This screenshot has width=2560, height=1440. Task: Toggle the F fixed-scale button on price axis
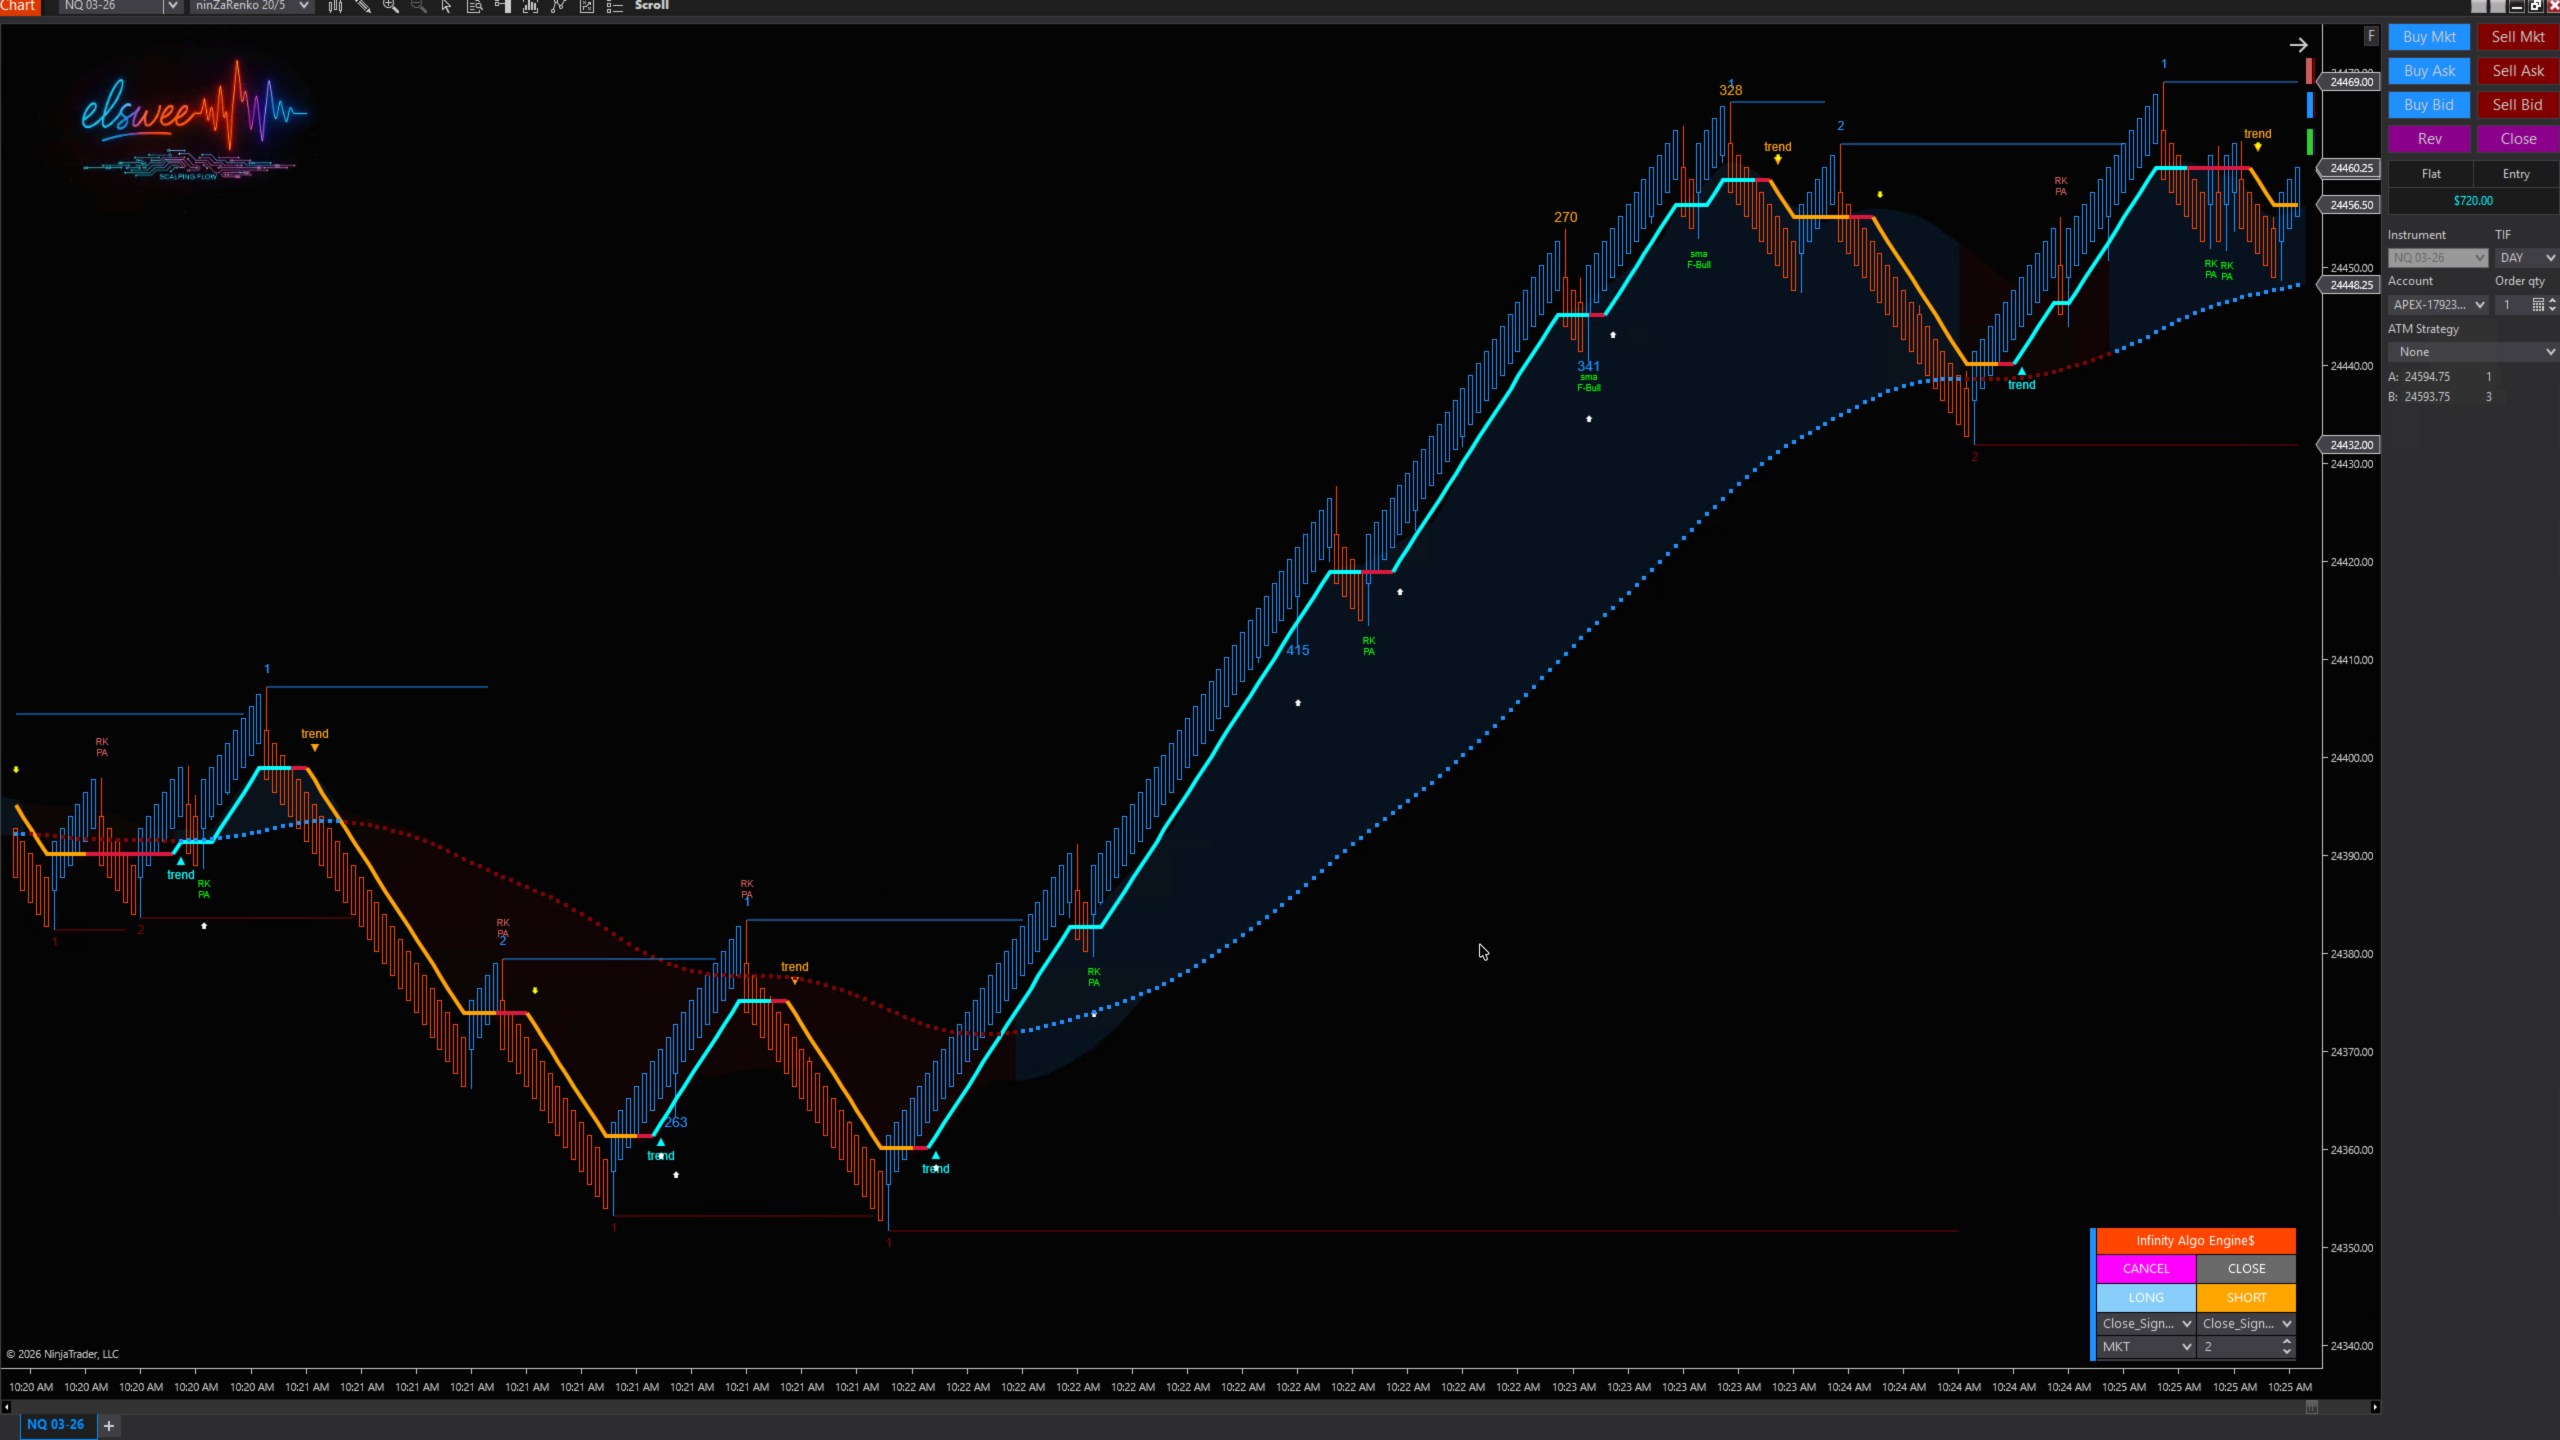(2370, 36)
